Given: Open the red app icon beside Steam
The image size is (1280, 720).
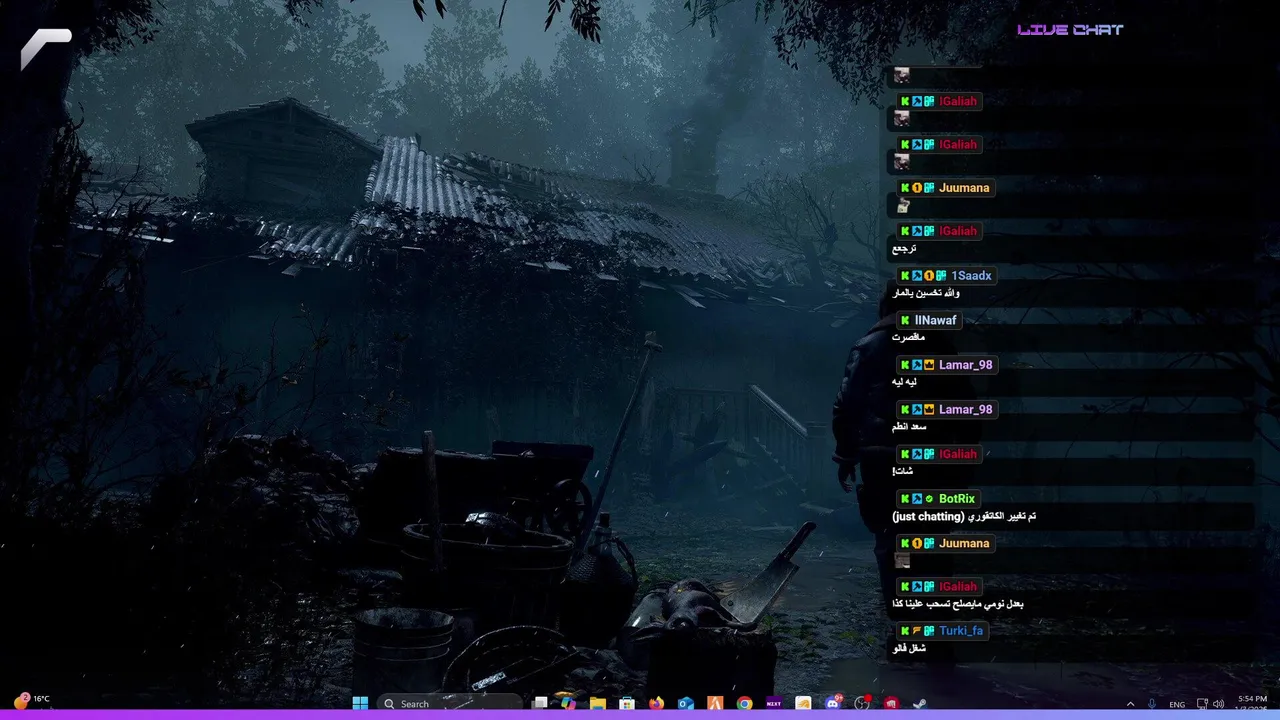Looking at the screenshot, I should click(x=891, y=703).
